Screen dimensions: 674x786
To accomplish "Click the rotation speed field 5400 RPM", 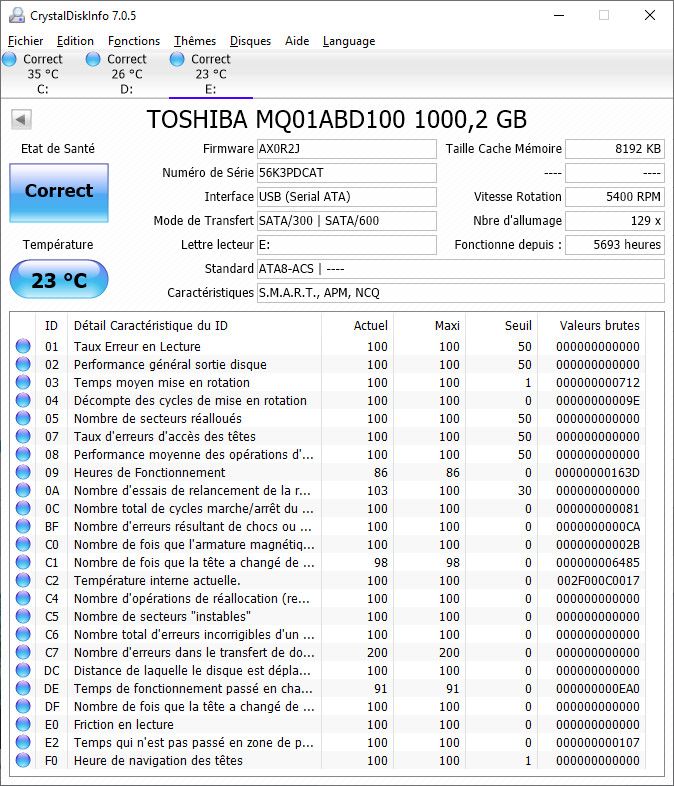I will [x=615, y=197].
